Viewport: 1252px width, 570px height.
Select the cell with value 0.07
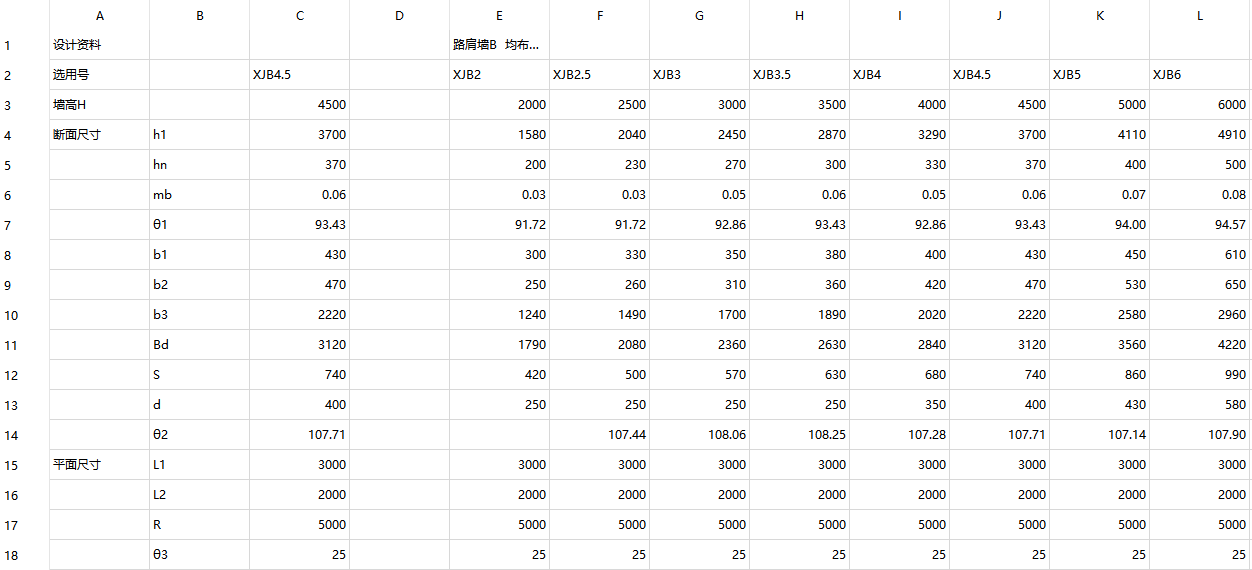pos(1099,195)
